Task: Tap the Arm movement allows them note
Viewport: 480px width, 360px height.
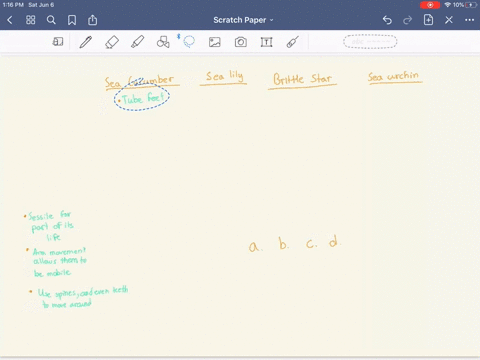Action: [57, 262]
